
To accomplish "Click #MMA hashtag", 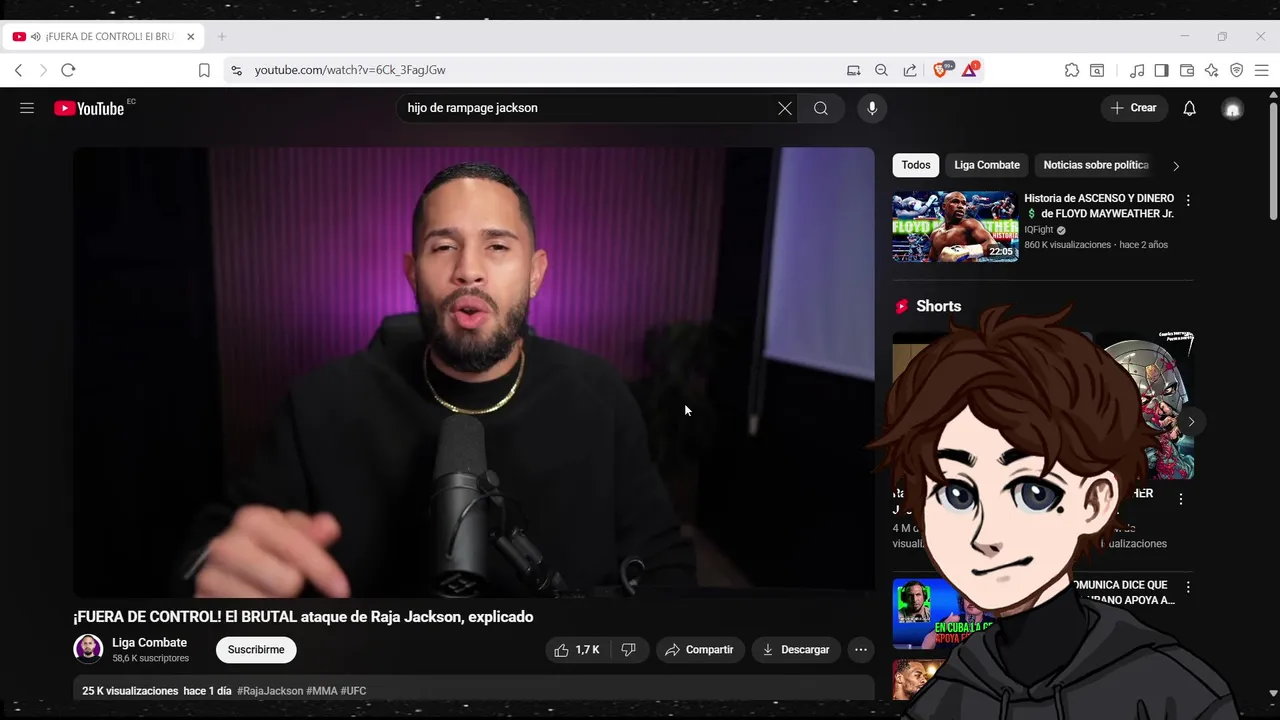I will [x=321, y=691].
